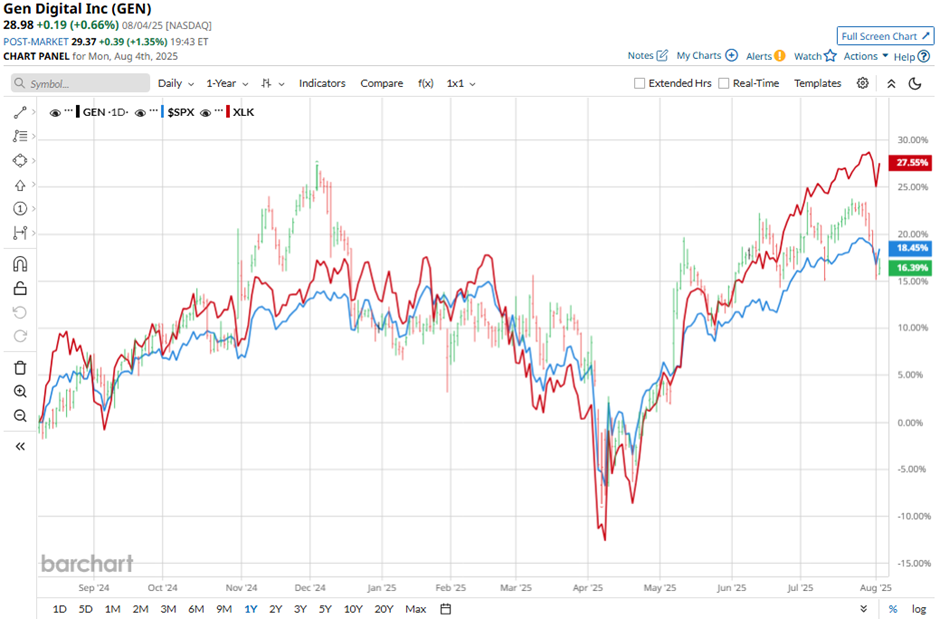Screen dimensions: 940x619
Task: Open the Compare menu
Action: tap(382, 83)
